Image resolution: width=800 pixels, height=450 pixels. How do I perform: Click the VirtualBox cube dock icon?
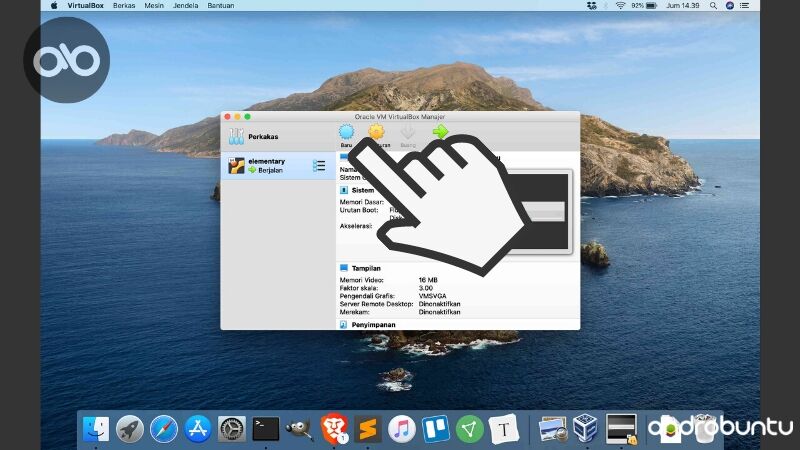point(585,428)
